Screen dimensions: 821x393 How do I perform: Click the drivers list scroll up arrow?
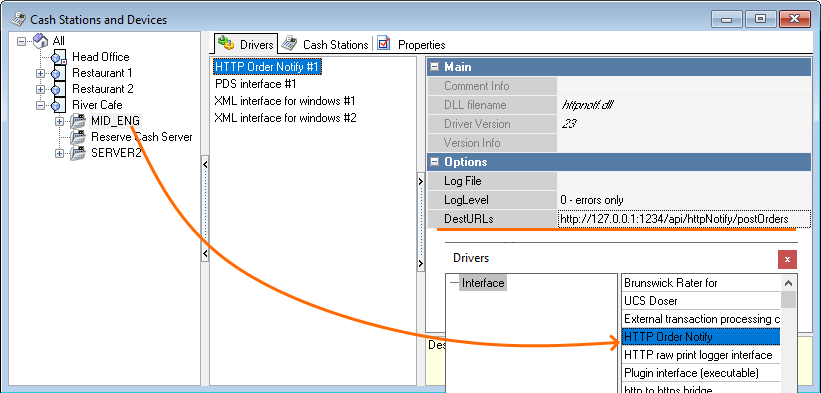point(789,283)
